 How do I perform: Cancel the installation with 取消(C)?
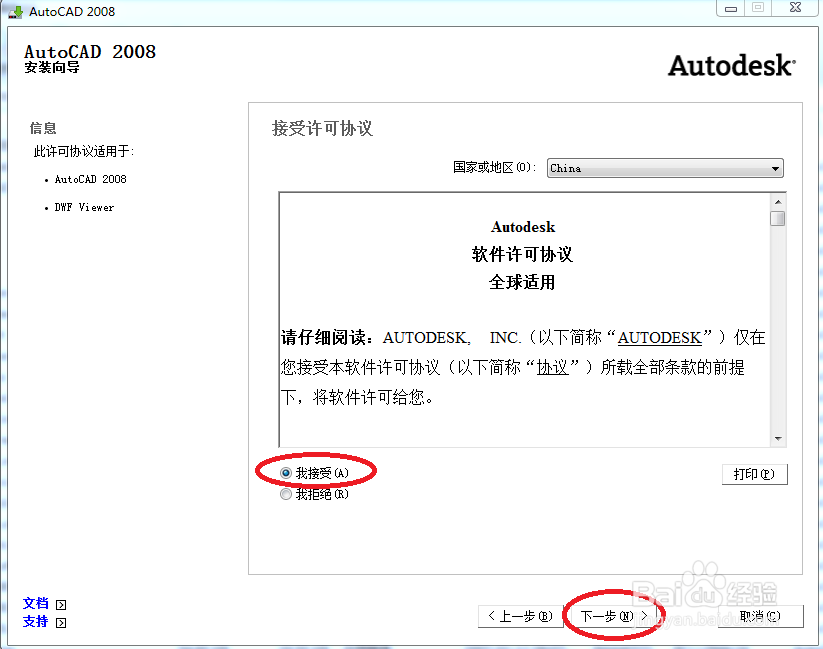coord(760,616)
